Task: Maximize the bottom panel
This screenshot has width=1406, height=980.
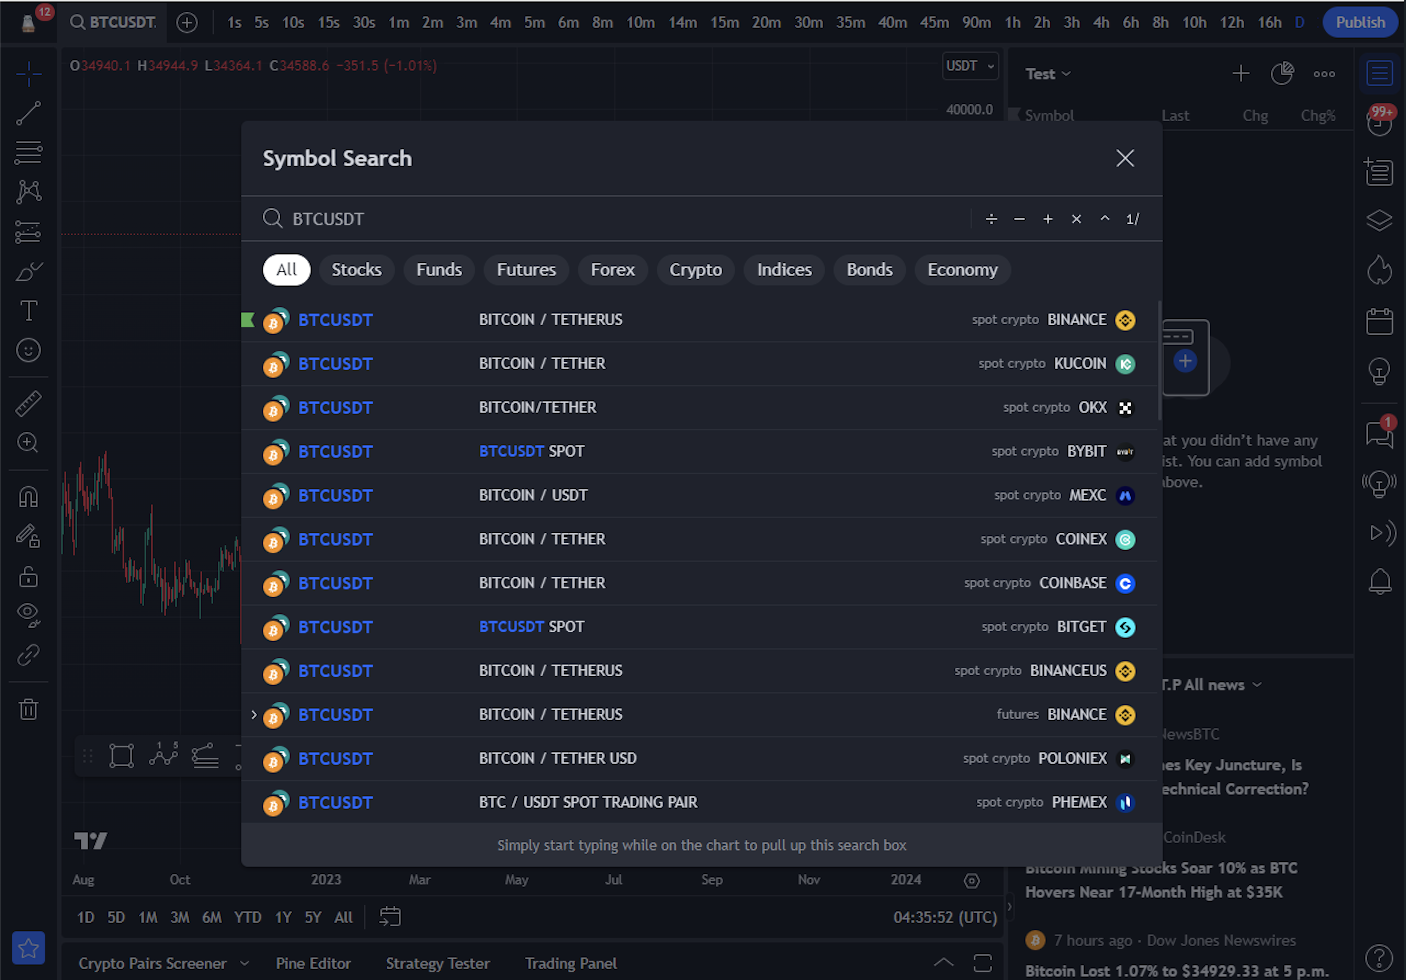Action: 983,963
